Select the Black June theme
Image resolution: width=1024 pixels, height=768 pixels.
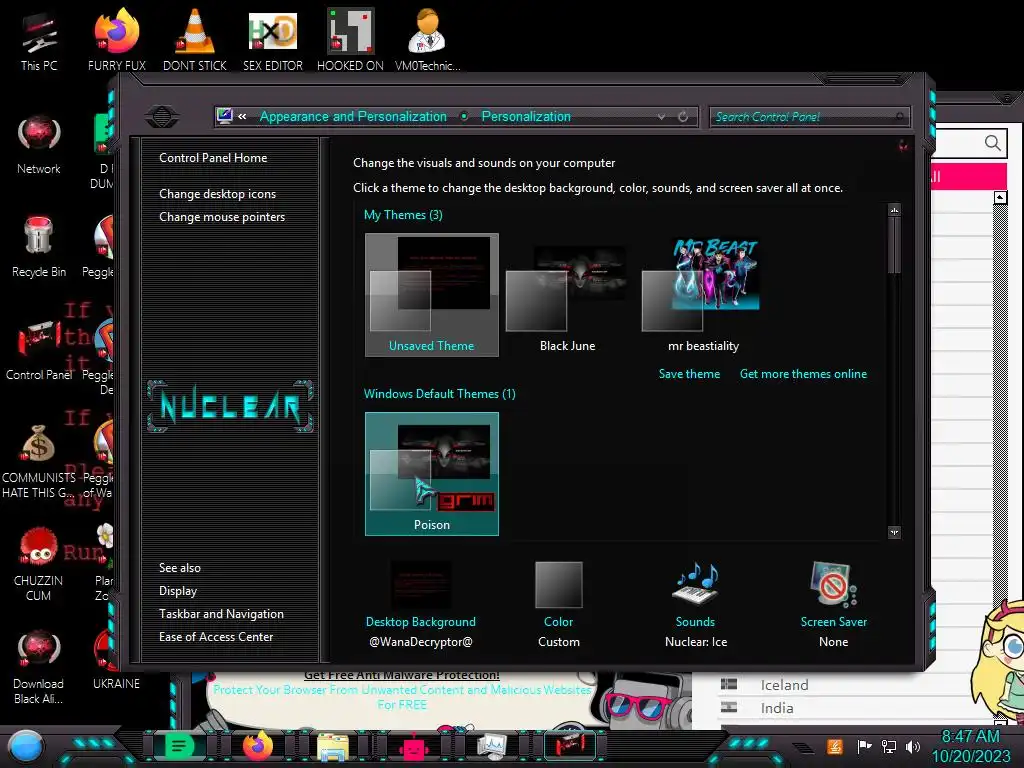(568, 295)
